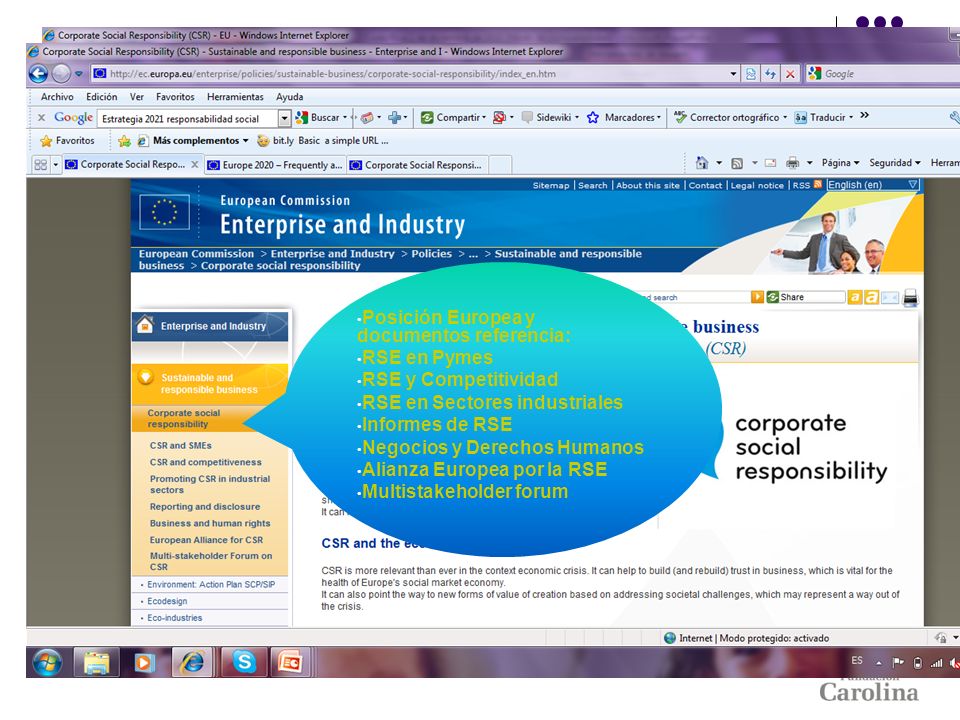Open the Ayuda menu
Viewport: 960px width, 720px height.
tap(290, 97)
